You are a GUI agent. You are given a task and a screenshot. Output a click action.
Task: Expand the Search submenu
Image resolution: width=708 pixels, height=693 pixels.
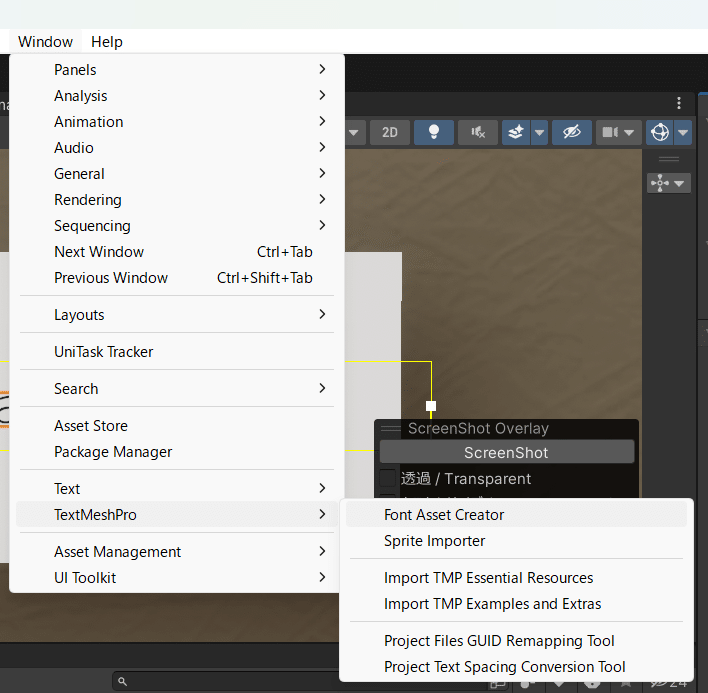point(177,389)
